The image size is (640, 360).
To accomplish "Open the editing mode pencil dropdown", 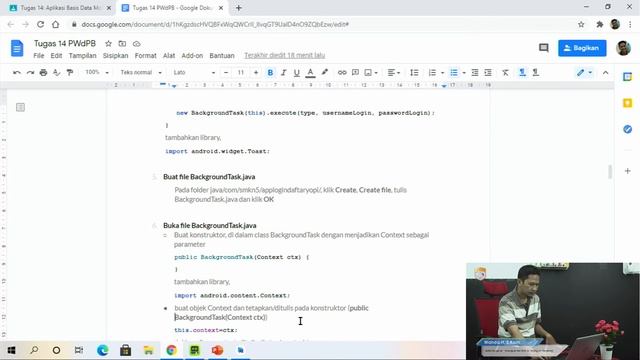I will (x=584, y=73).
